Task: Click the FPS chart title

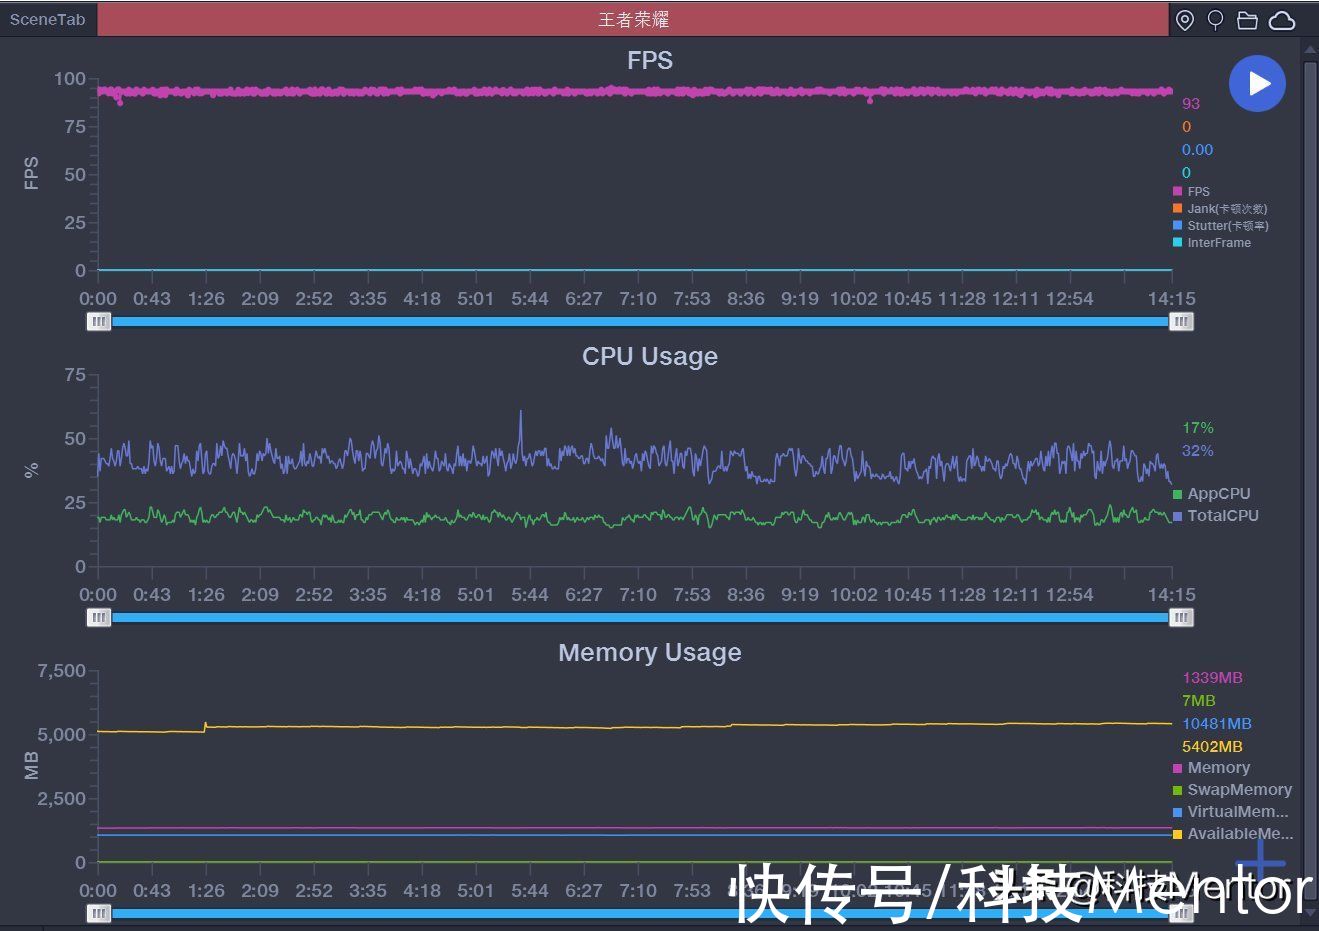Action: (x=650, y=60)
